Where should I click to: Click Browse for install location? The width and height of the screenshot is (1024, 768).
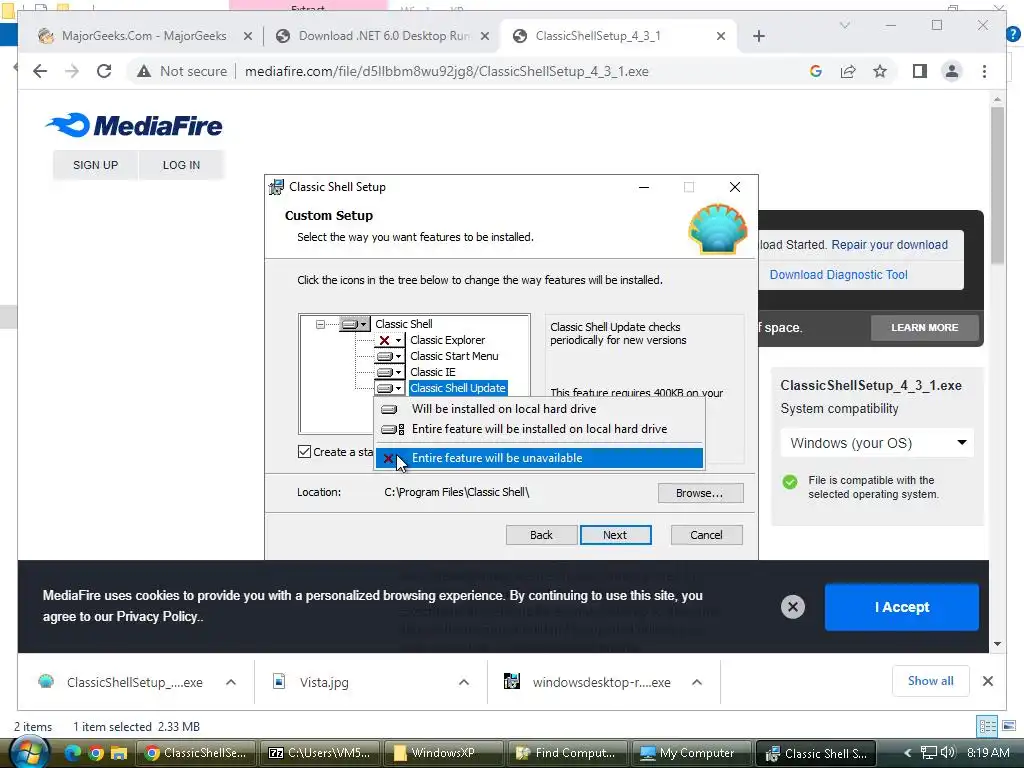tap(700, 493)
